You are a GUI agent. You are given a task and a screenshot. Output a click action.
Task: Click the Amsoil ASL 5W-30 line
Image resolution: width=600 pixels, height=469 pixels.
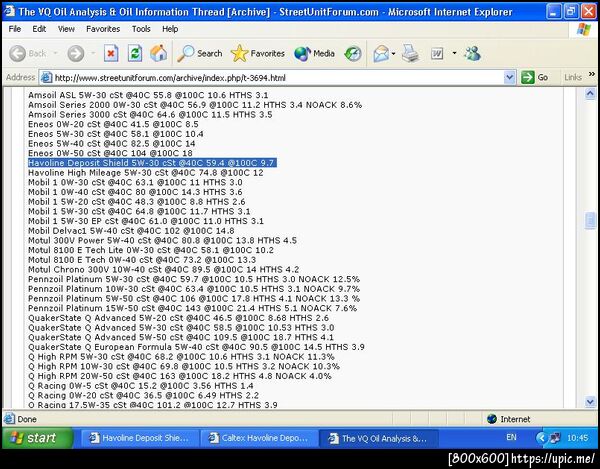click(x=148, y=95)
